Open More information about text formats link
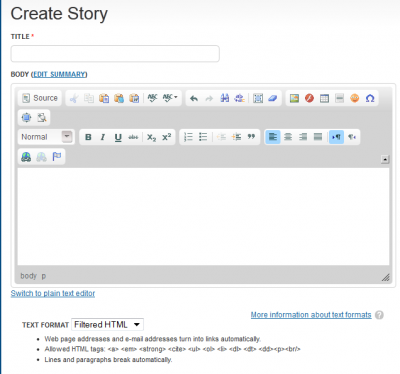The height and width of the screenshot is (374, 400). pos(311,315)
